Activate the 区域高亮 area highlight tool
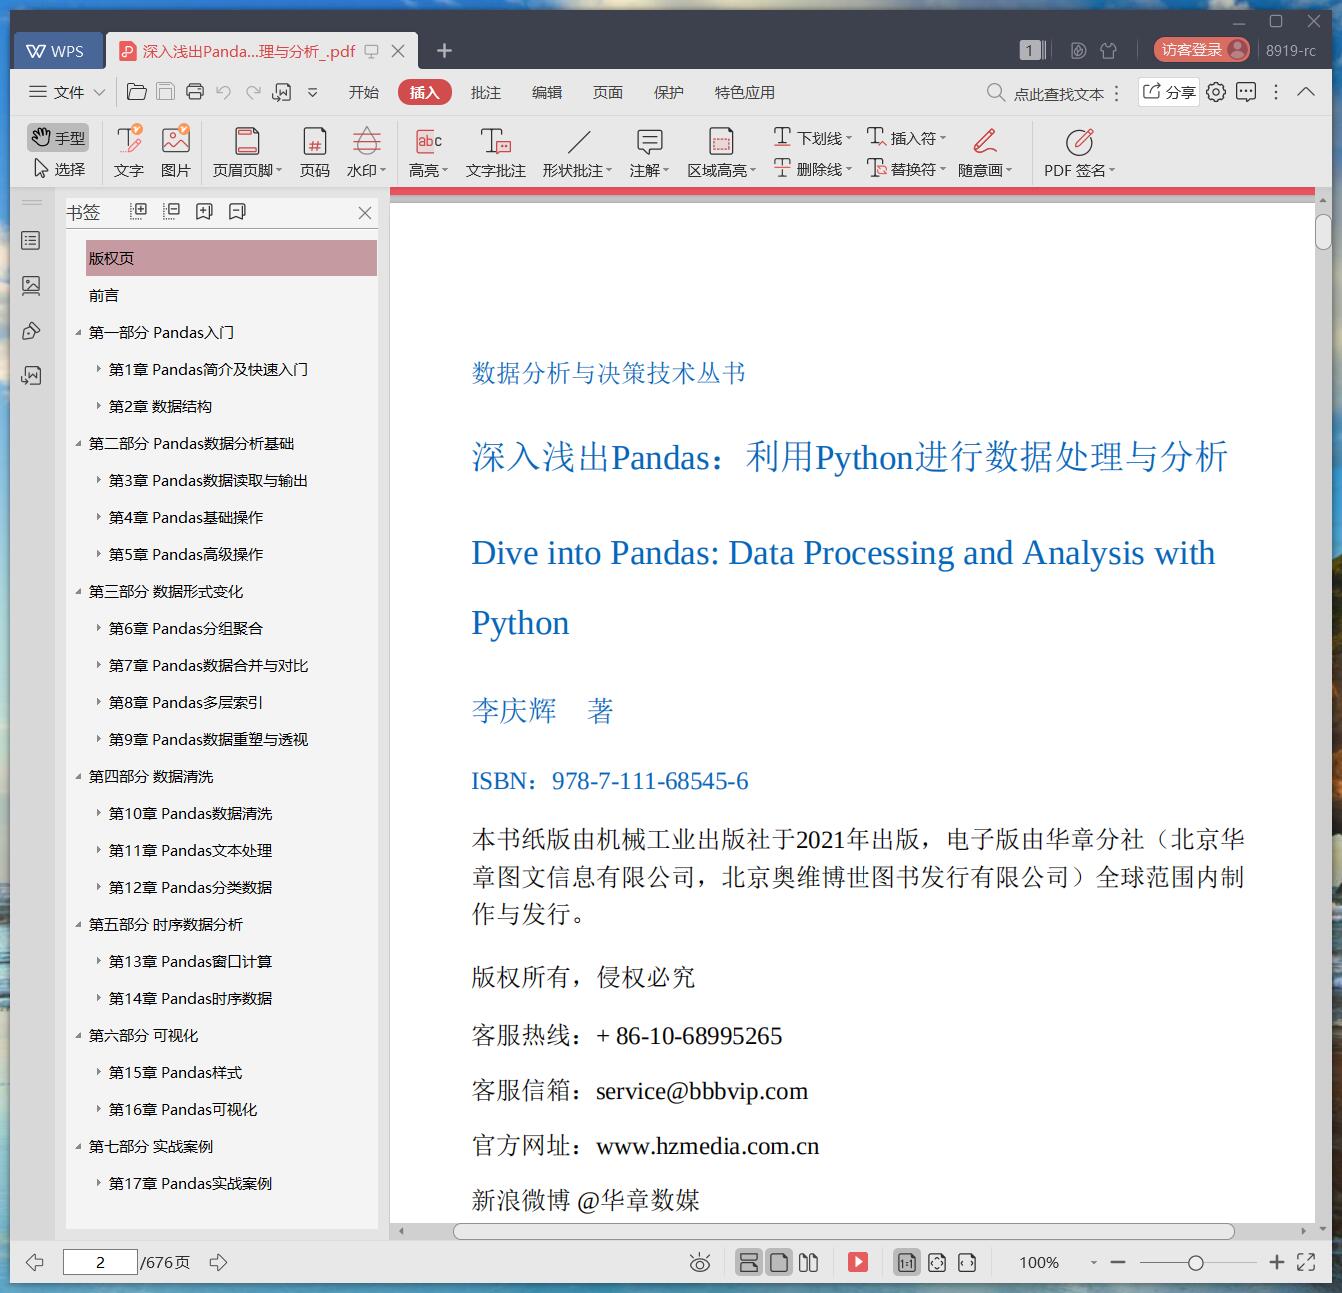1342x1293 pixels. [x=721, y=152]
